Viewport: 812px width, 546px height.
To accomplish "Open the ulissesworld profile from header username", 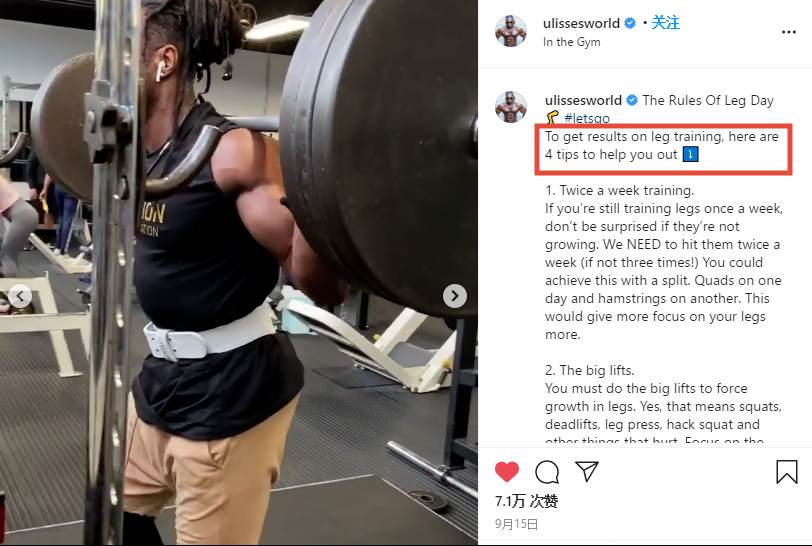I will pyautogui.click(x=581, y=23).
